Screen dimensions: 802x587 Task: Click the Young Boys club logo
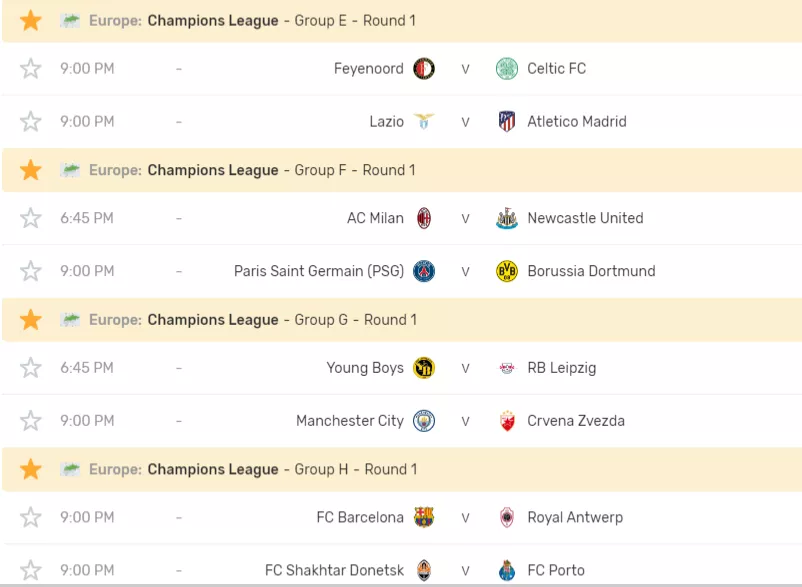424,368
